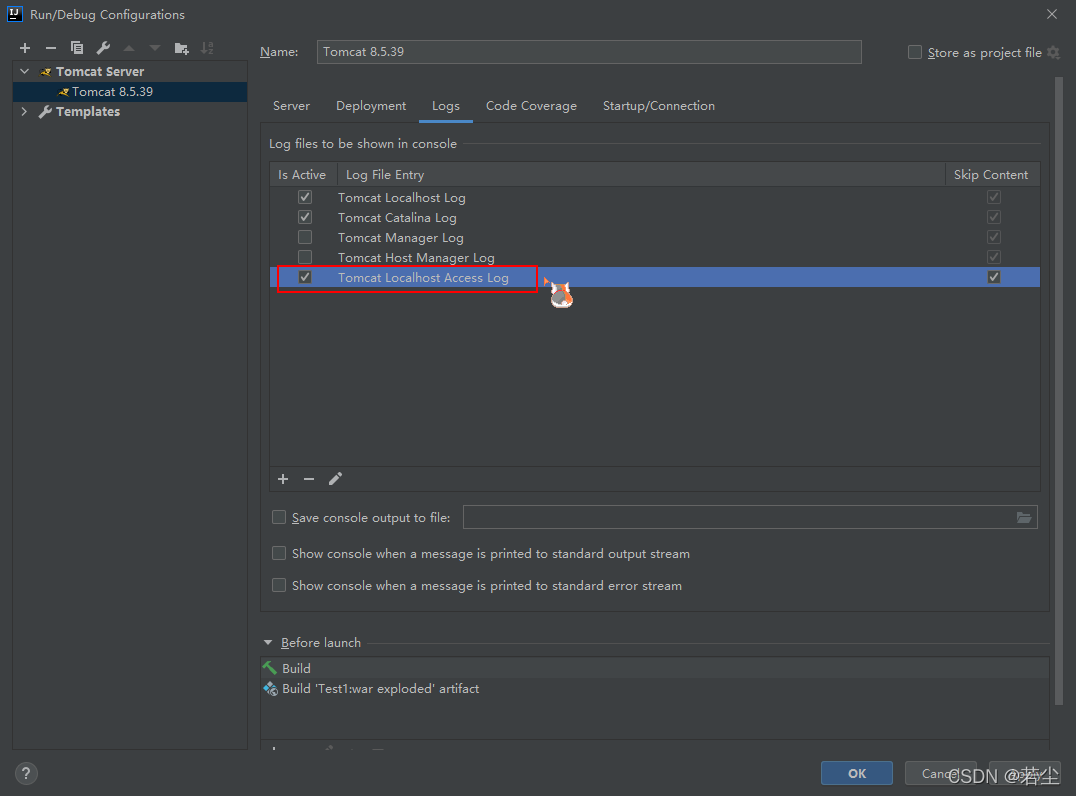Enable Store as project file checkbox
Viewport: 1076px width, 796px height.
pos(915,52)
